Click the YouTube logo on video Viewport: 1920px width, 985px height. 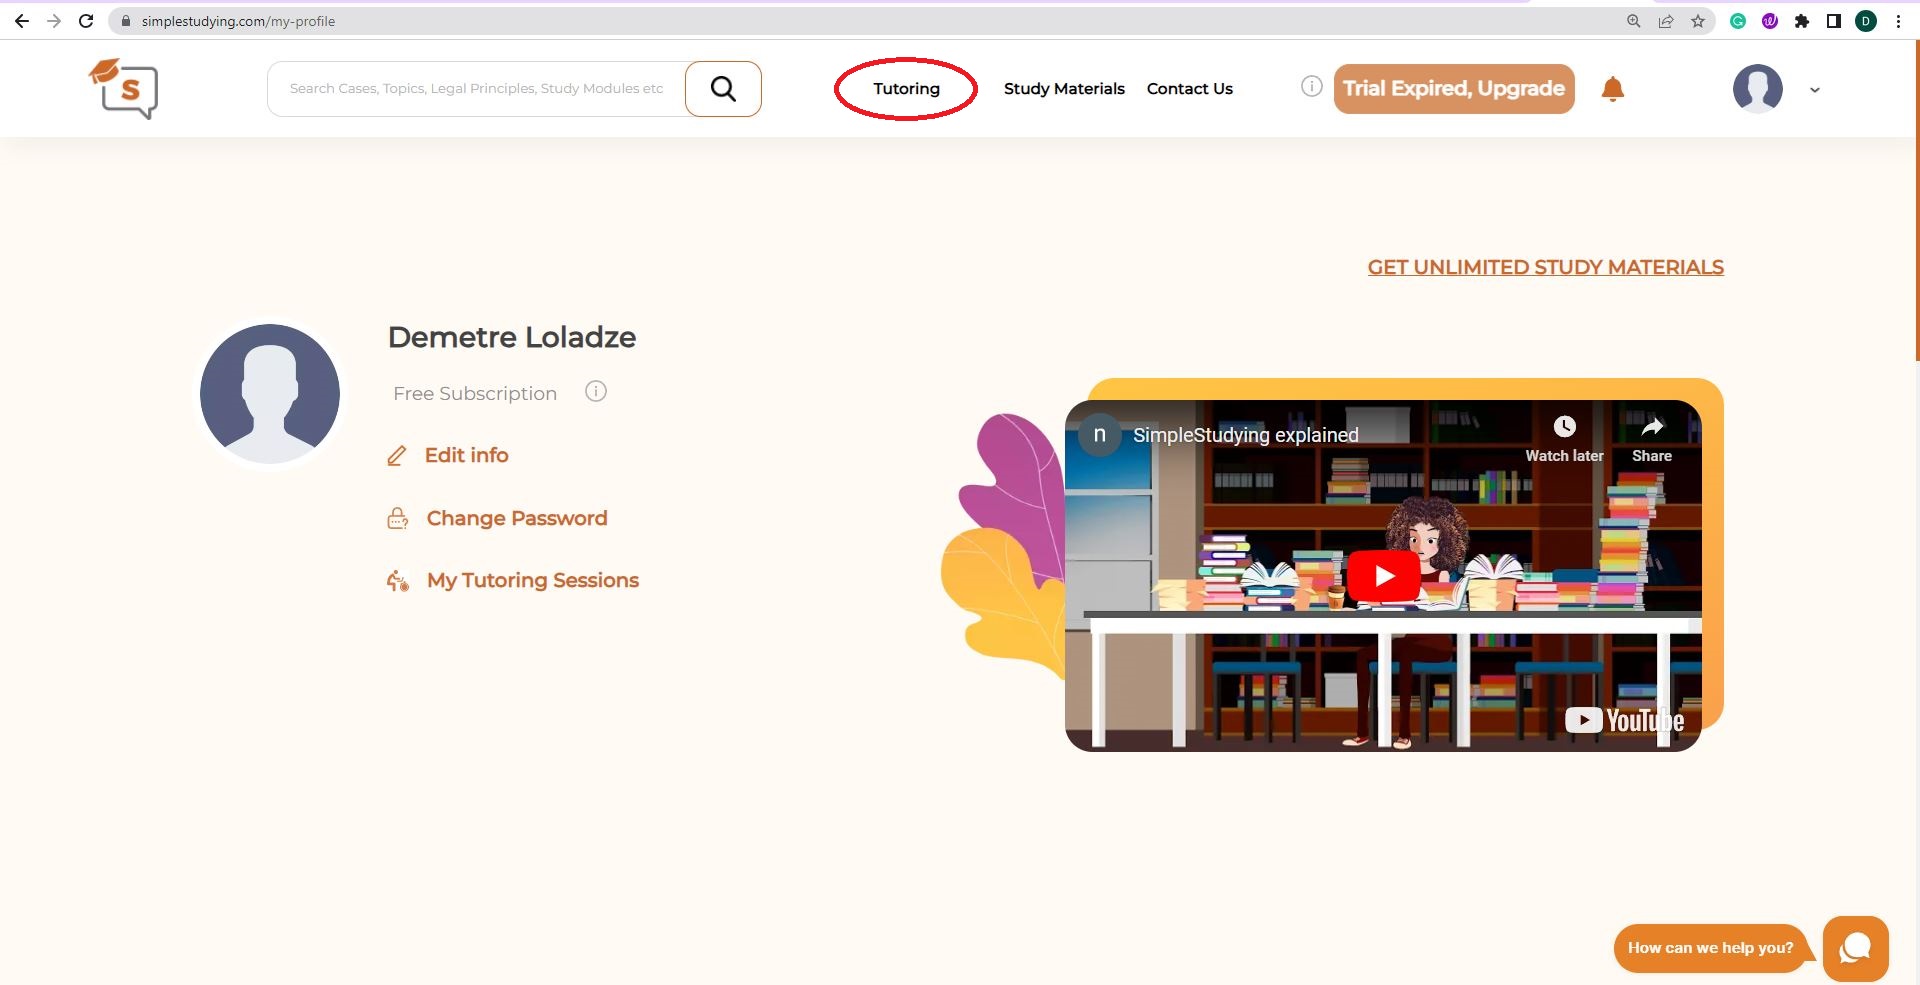pyautogui.click(x=1624, y=720)
